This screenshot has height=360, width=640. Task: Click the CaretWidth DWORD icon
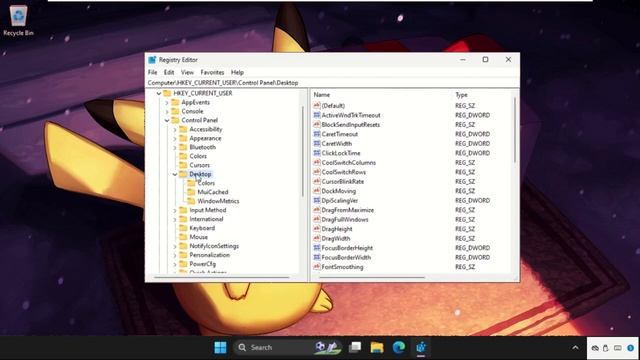tap(317, 143)
